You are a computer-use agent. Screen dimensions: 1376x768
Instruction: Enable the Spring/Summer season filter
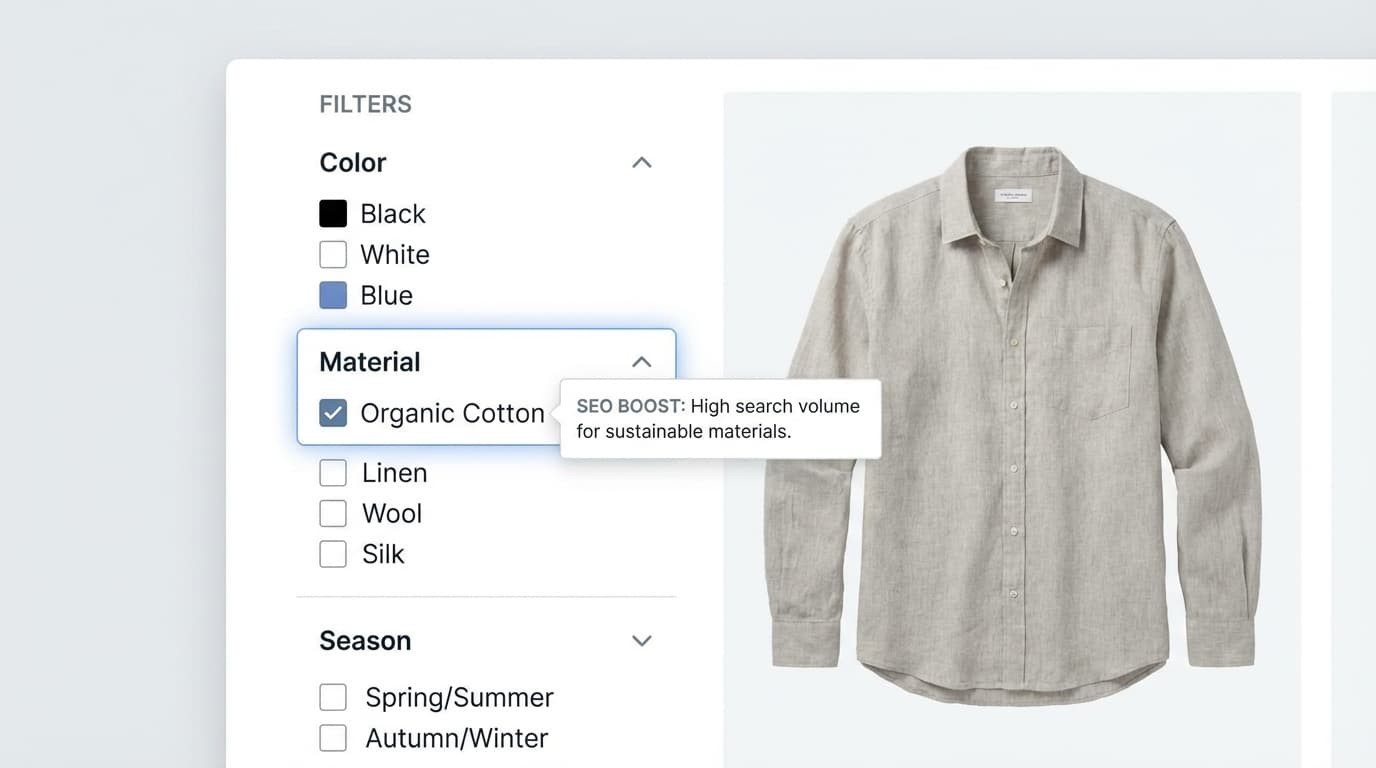tap(332, 697)
